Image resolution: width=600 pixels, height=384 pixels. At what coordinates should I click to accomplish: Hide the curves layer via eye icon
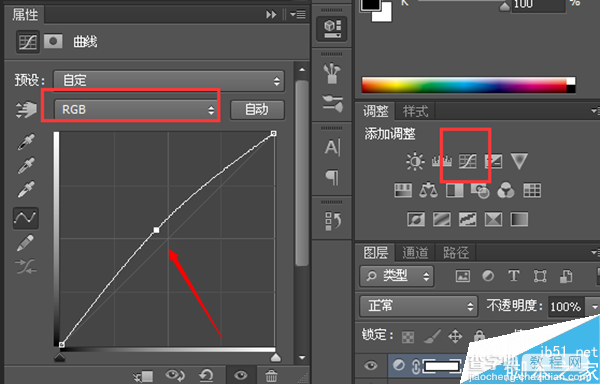(x=370, y=366)
